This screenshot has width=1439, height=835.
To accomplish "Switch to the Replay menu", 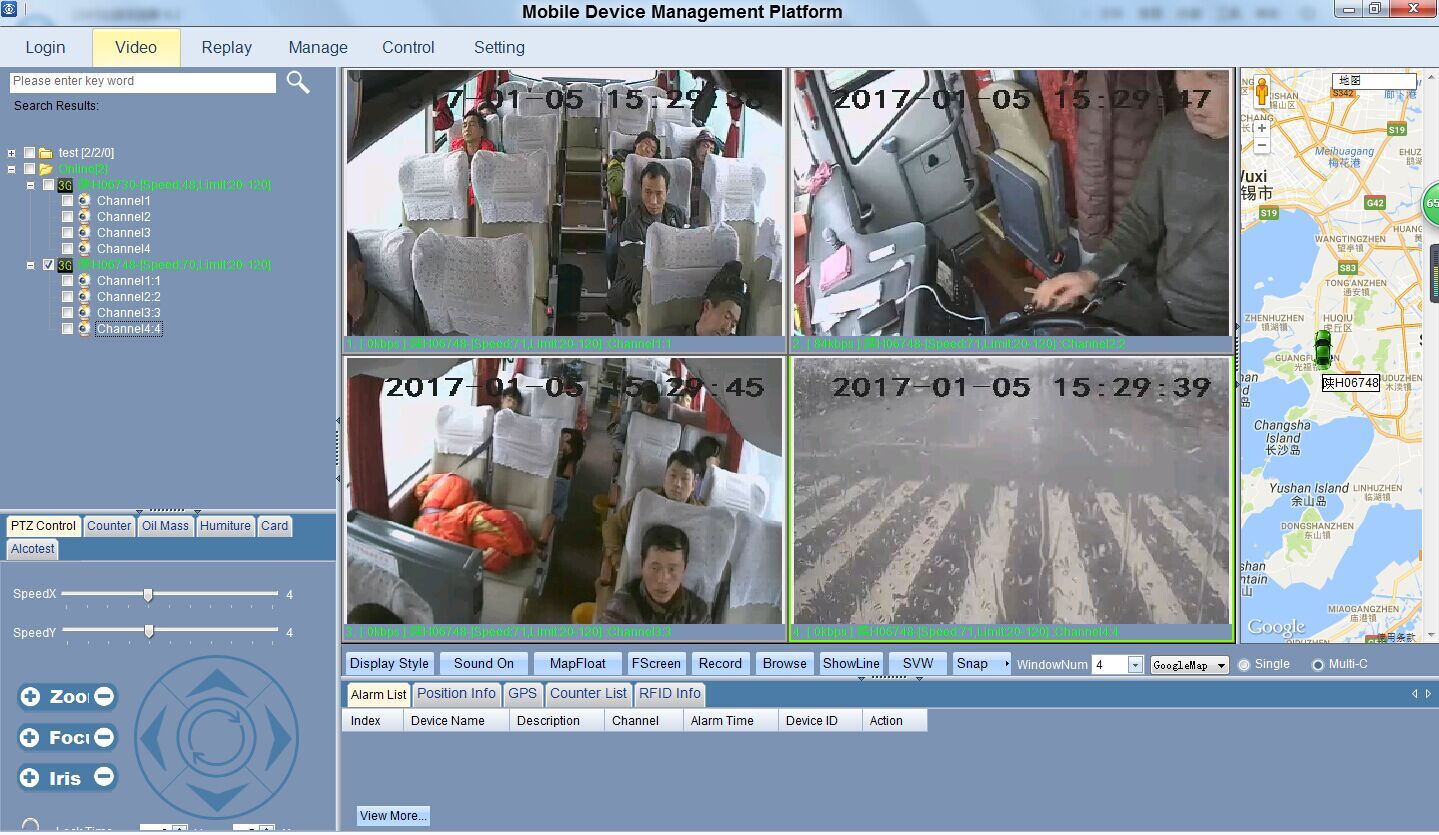I will [x=226, y=47].
